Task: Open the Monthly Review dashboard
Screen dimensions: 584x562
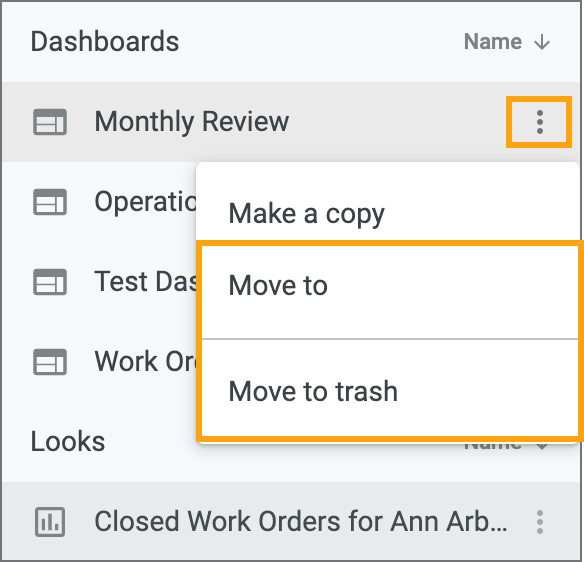Action: [192, 122]
